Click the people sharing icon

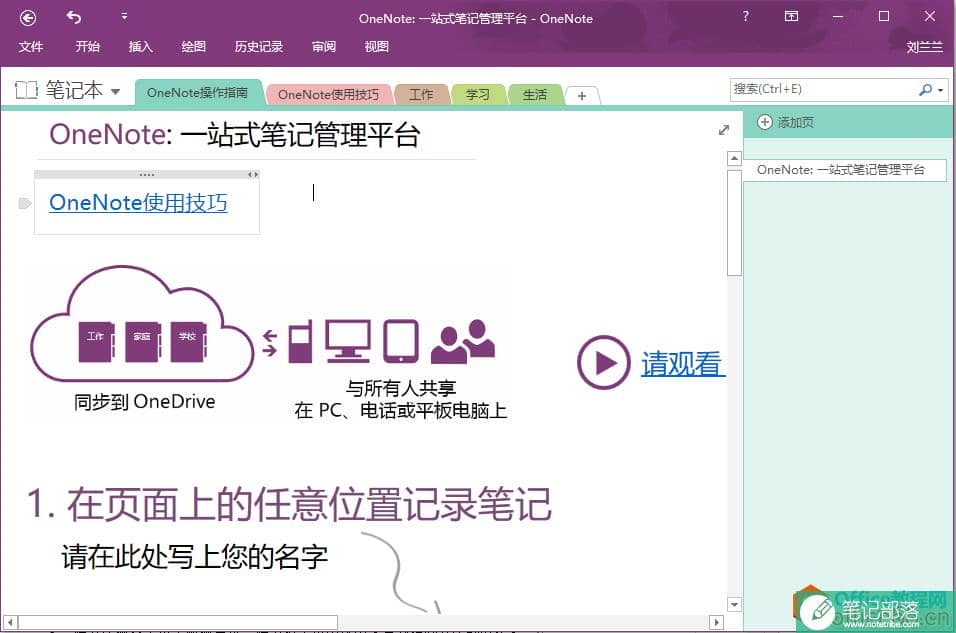point(463,341)
